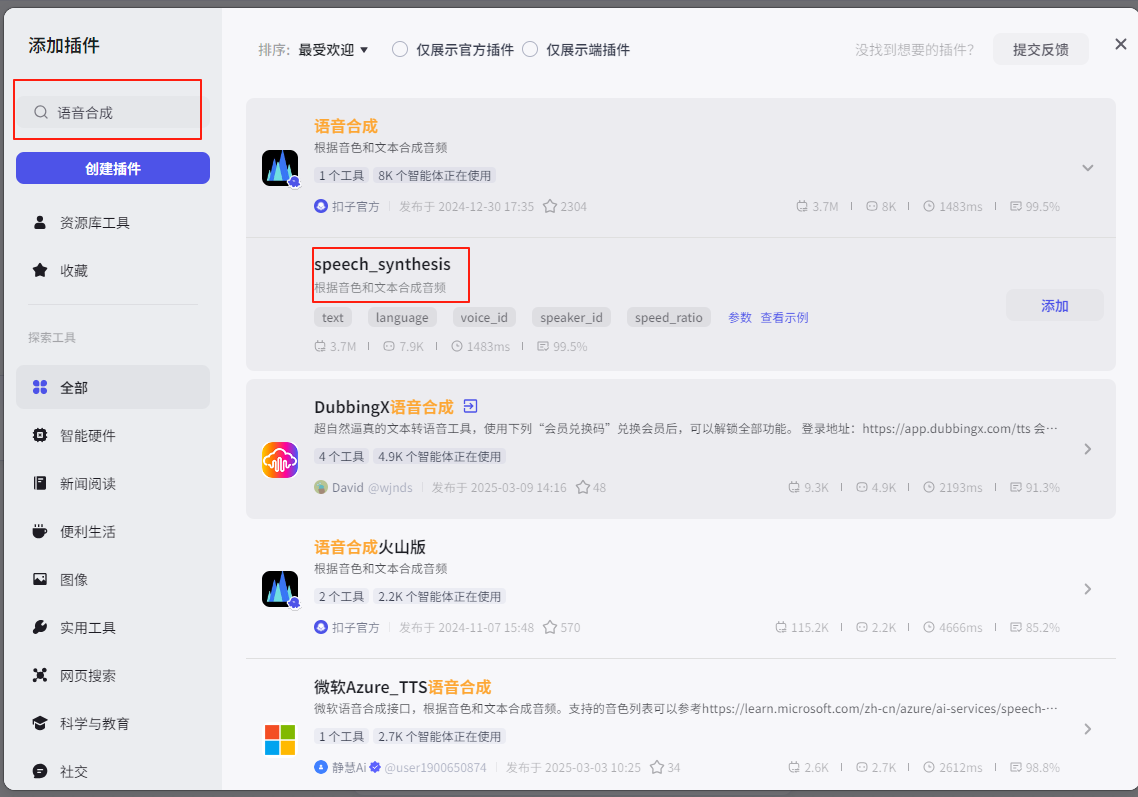Click the speed_ratio parameter tag
This screenshot has width=1138, height=797.
(668, 317)
